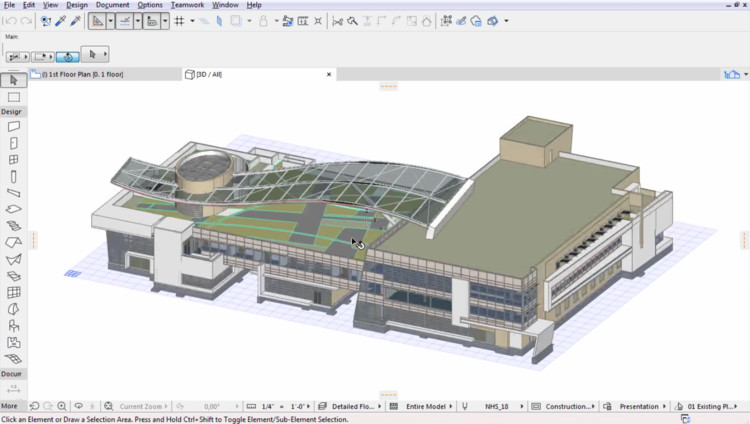Pick the Column tool in the toolbox
This screenshot has height=424, width=750.
pos(13,176)
